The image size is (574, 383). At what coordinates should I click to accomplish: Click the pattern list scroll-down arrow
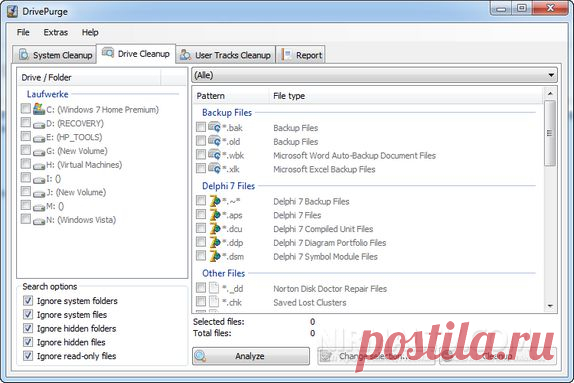coord(550,306)
